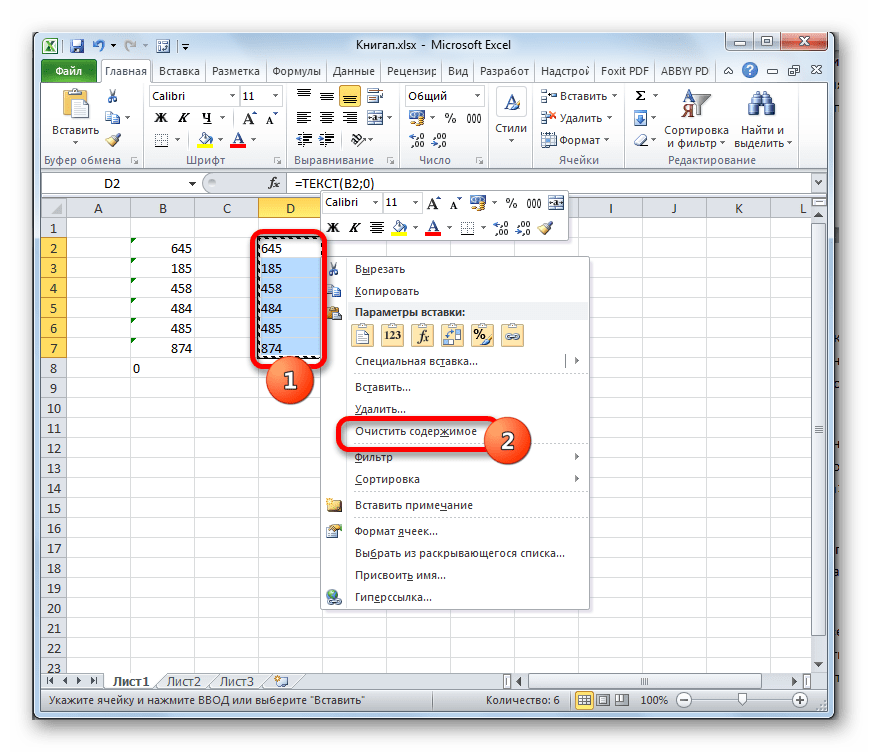Image resolution: width=871 pixels, height=752 pixels.
Task: Click ribbon fill color bucket icon
Action: coord(206,139)
